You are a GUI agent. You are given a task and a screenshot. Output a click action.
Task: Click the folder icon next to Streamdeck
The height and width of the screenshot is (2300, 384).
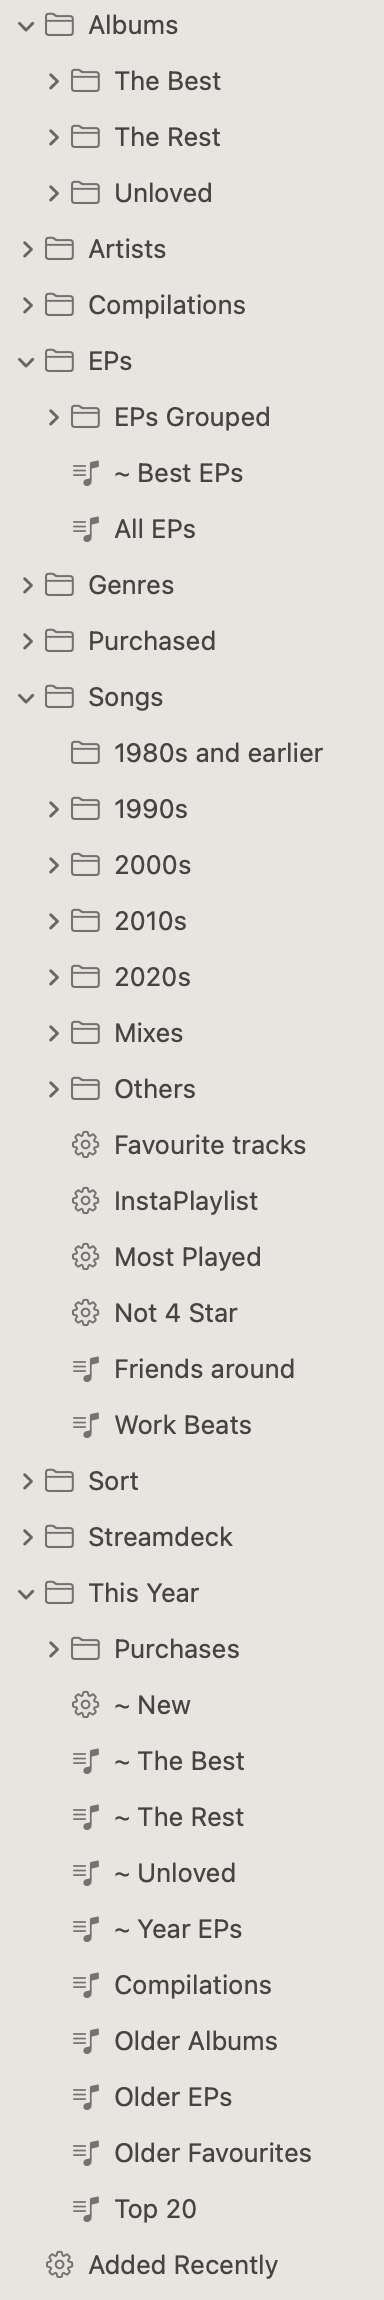pyautogui.click(x=60, y=1536)
